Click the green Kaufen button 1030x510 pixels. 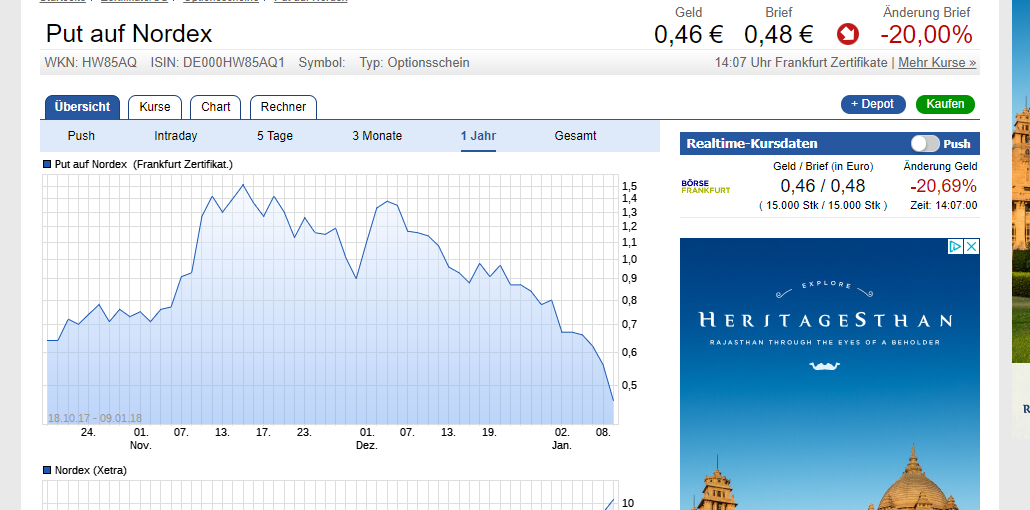click(945, 104)
